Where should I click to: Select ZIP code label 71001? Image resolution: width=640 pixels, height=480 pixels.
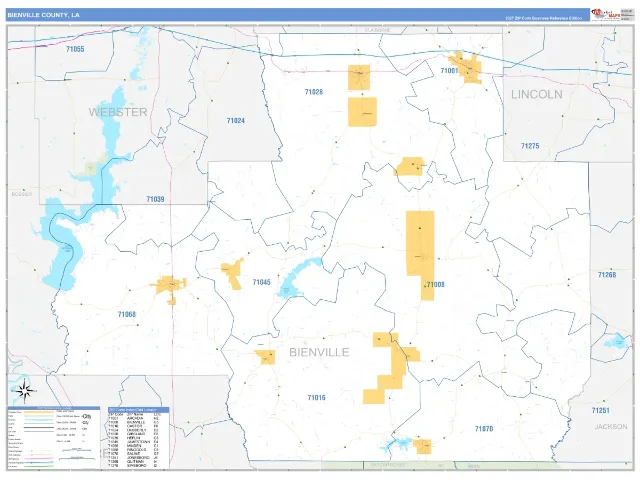[x=449, y=71]
